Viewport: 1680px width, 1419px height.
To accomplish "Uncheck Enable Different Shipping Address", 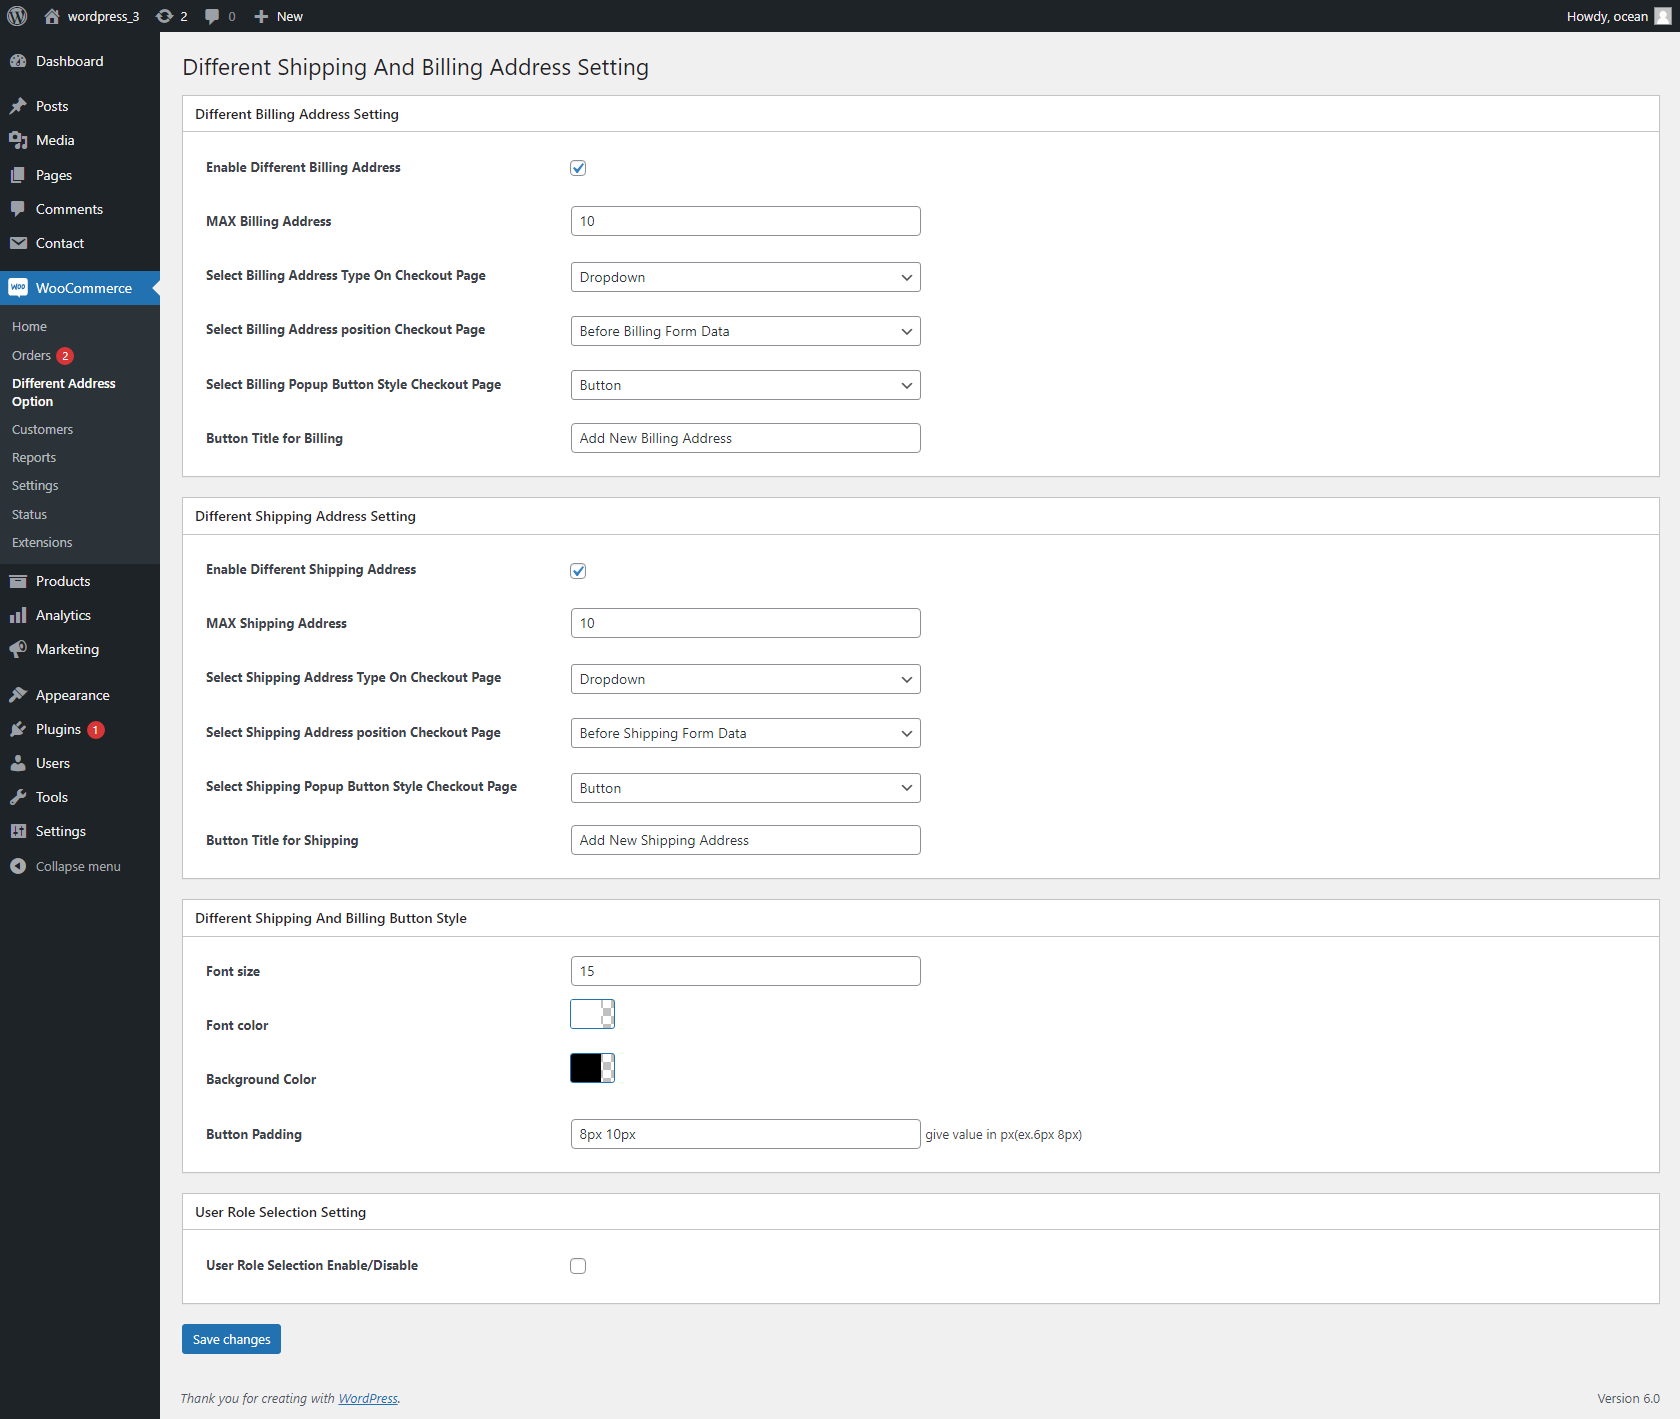I will click(x=578, y=570).
